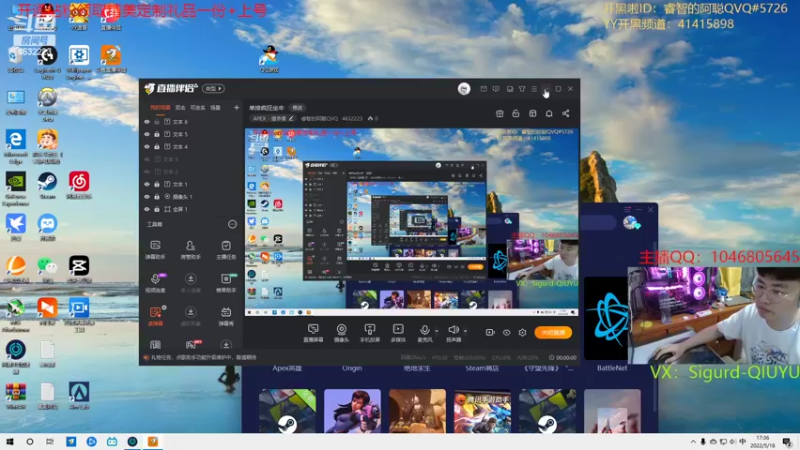Open the Overwatch desktop shortcut
The height and width of the screenshot is (450, 800).
[x=47, y=105]
